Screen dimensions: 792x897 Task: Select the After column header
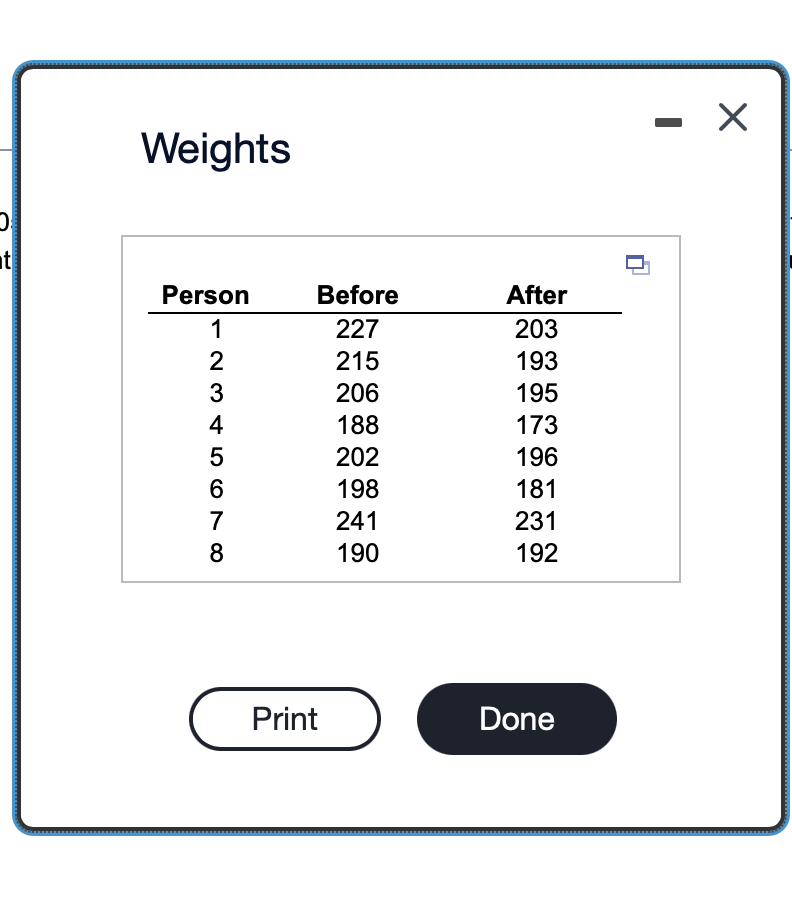[536, 295]
